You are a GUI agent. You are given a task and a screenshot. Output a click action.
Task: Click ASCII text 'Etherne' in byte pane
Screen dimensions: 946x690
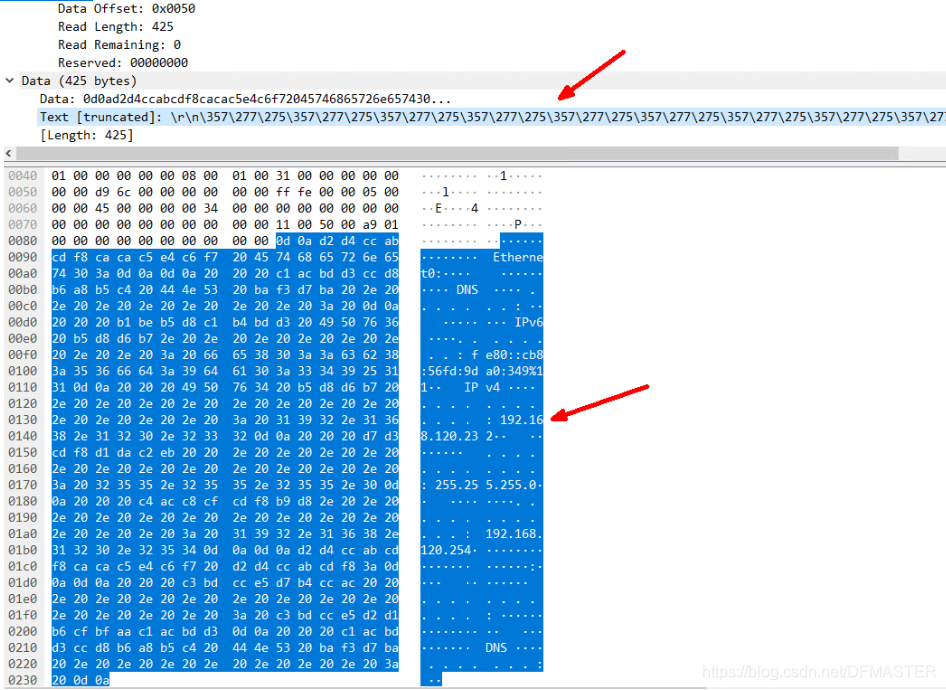coord(518,257)
